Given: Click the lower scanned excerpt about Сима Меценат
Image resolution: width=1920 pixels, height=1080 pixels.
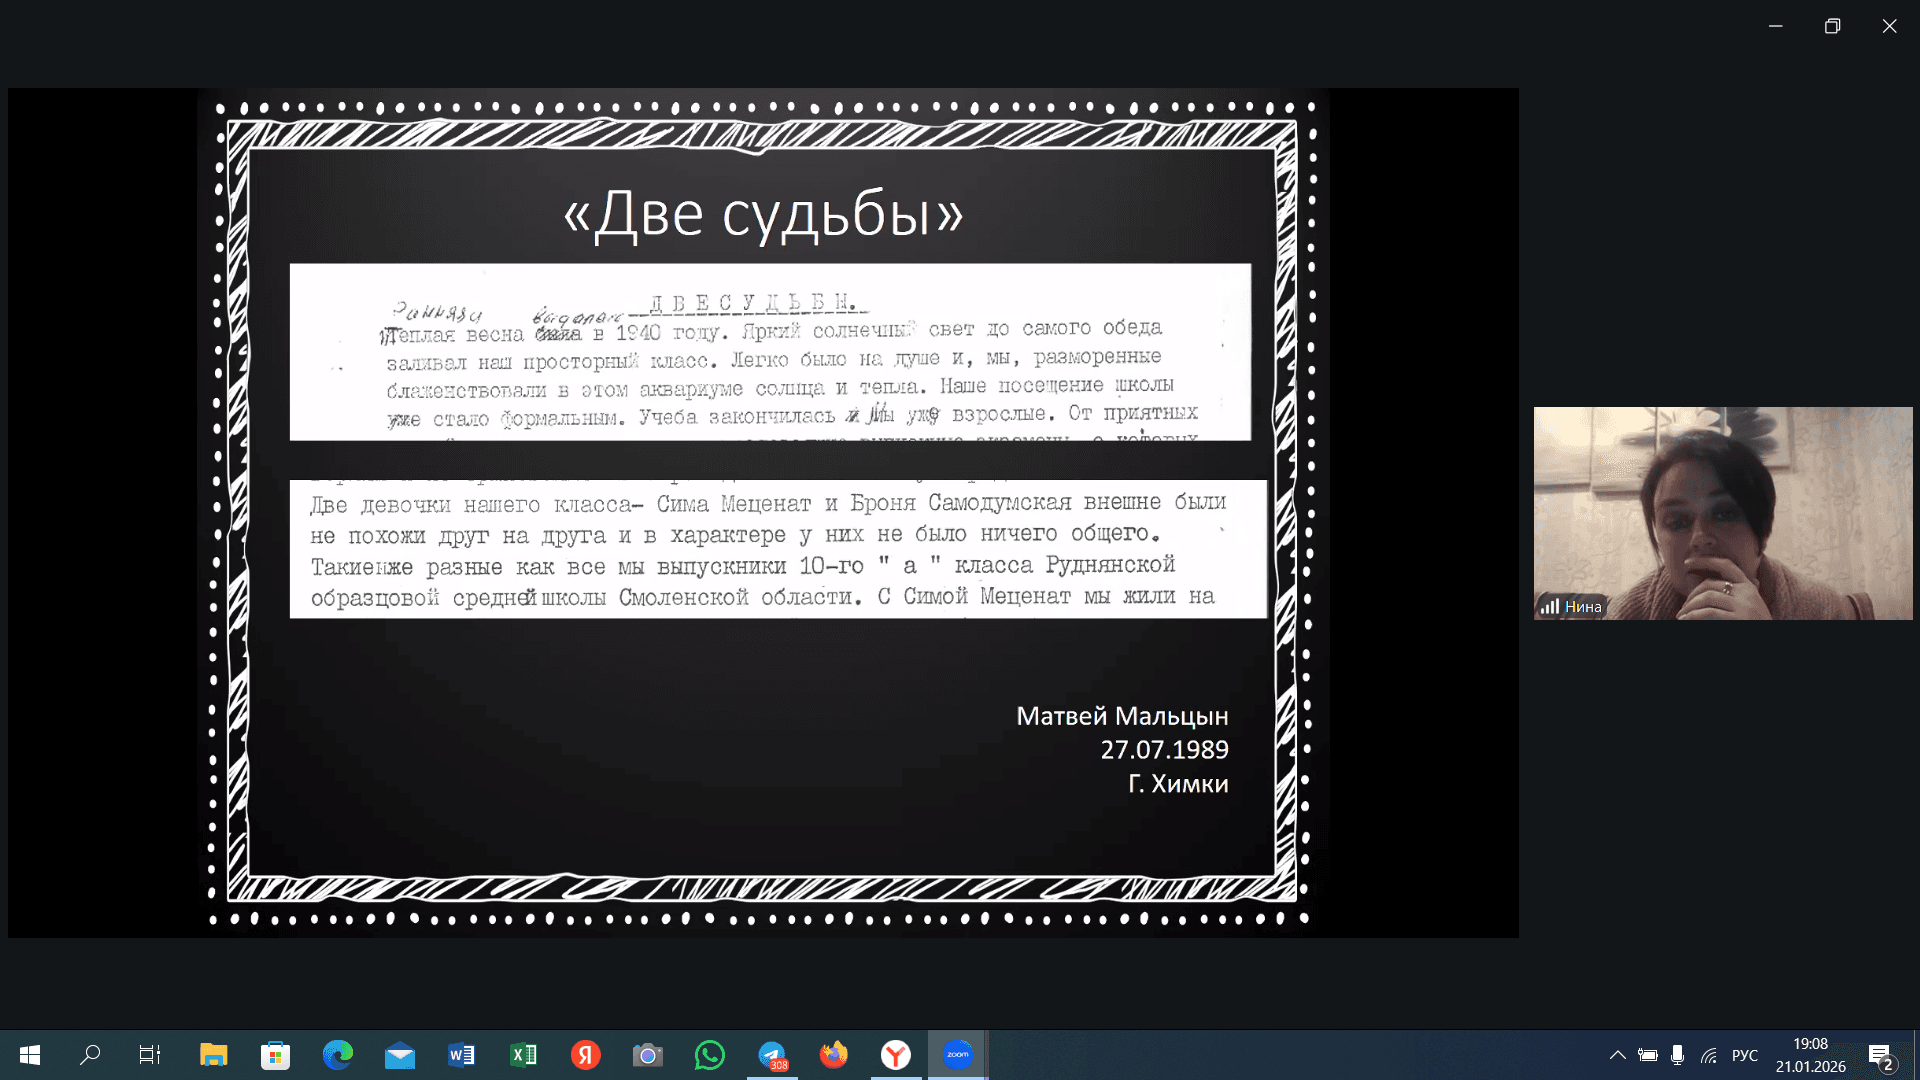Looking at the screenshot, I should (778, 549).
